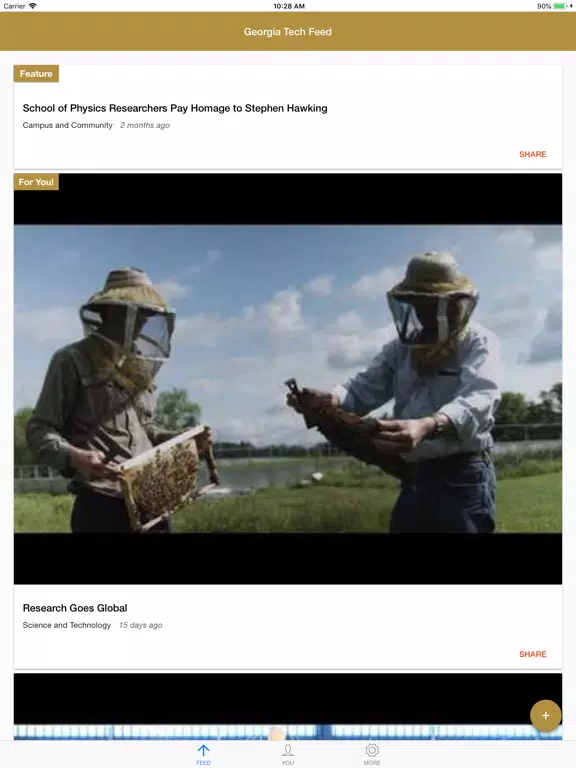Screen dimensions: 576x768
Task: Open the More settings tab
Action: click(x=372, y=754)
